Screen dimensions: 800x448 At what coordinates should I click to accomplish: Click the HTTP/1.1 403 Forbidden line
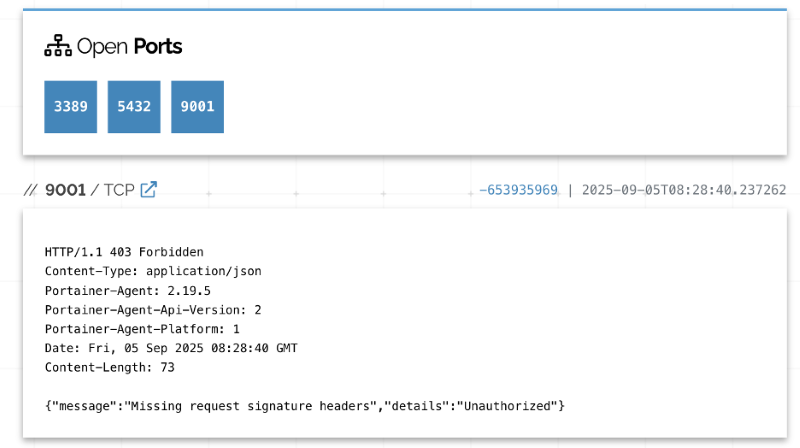pos(124,252)
